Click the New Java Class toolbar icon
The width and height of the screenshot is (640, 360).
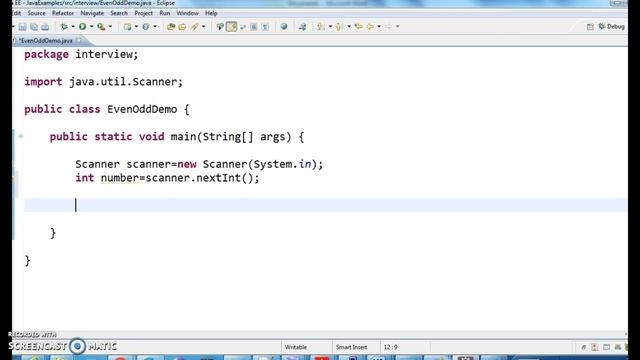pyautogui.click(x=146, y=27)
